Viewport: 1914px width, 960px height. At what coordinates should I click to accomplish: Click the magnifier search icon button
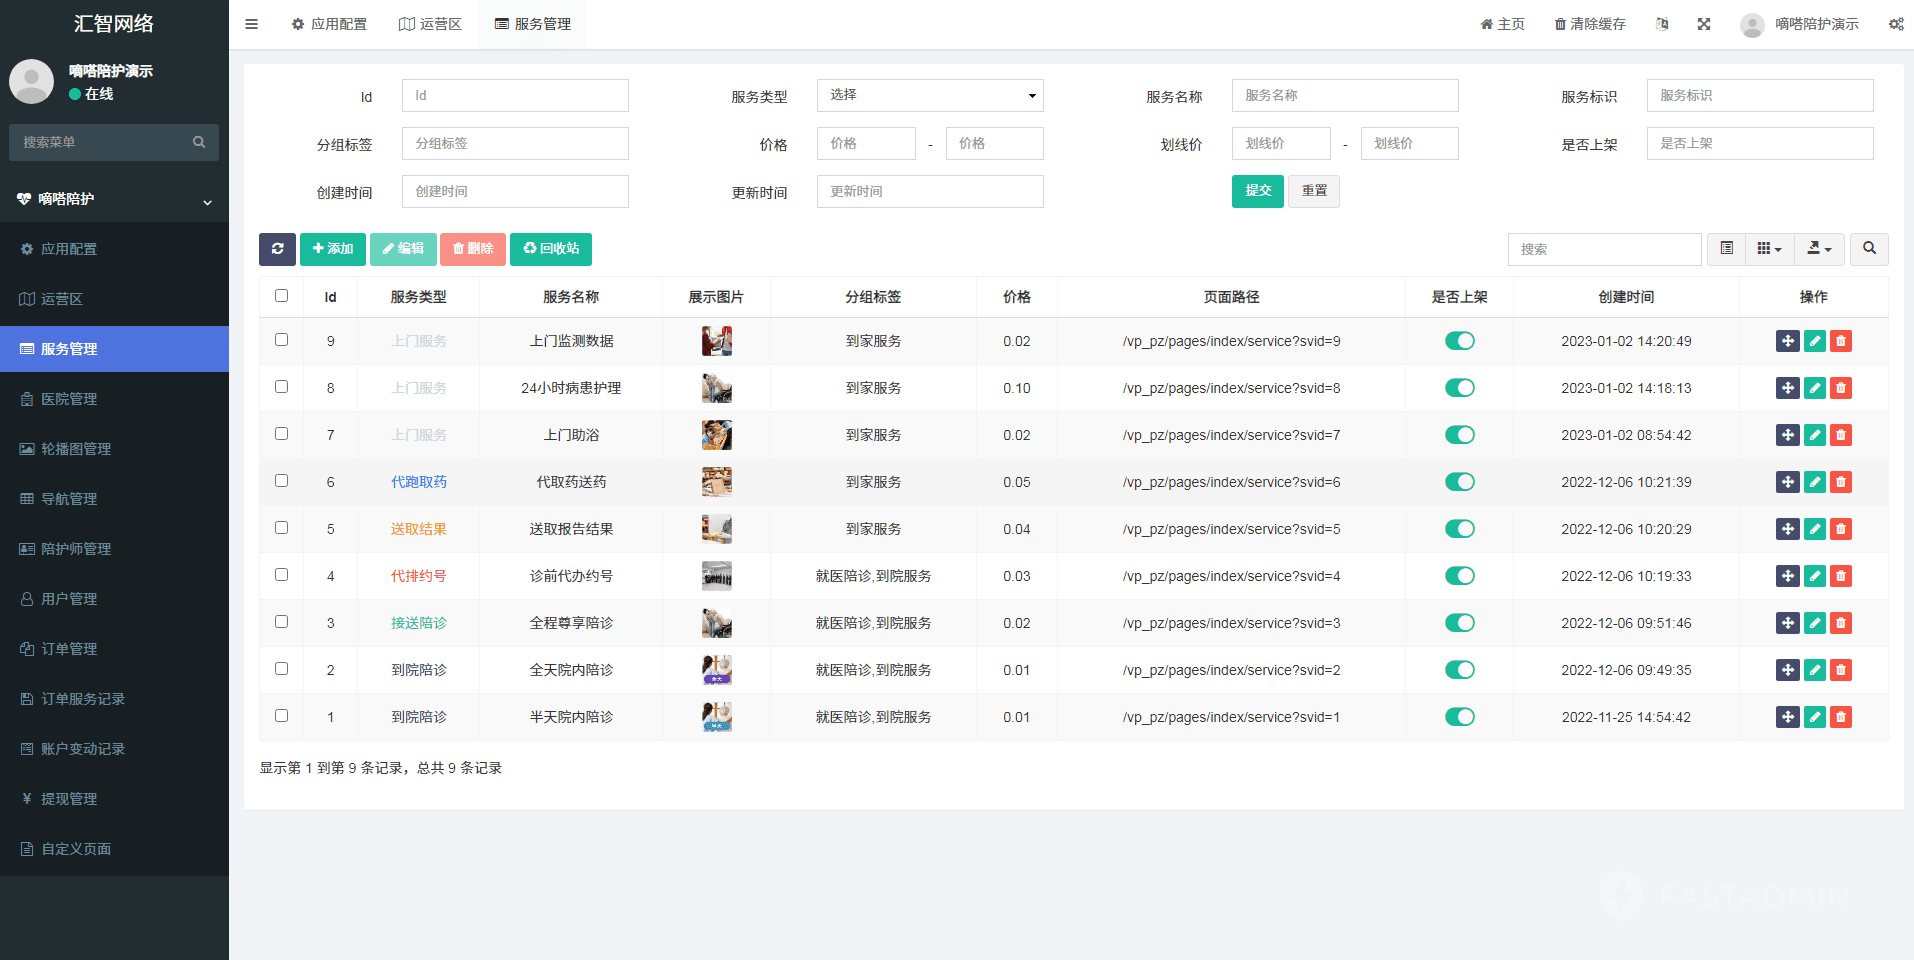coord(1869,249)
